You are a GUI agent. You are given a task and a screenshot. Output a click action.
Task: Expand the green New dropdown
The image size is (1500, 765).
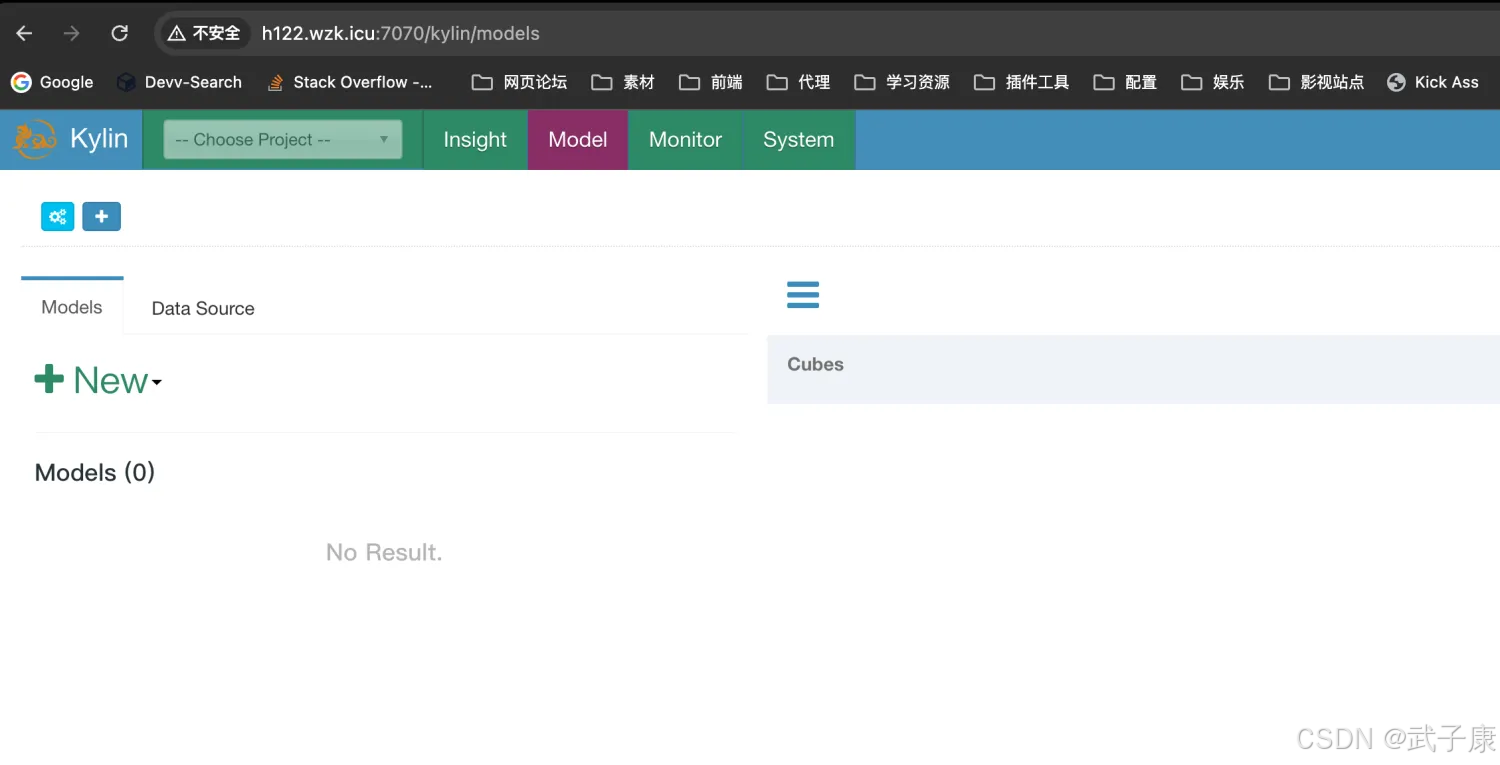[x=98, y=380]
